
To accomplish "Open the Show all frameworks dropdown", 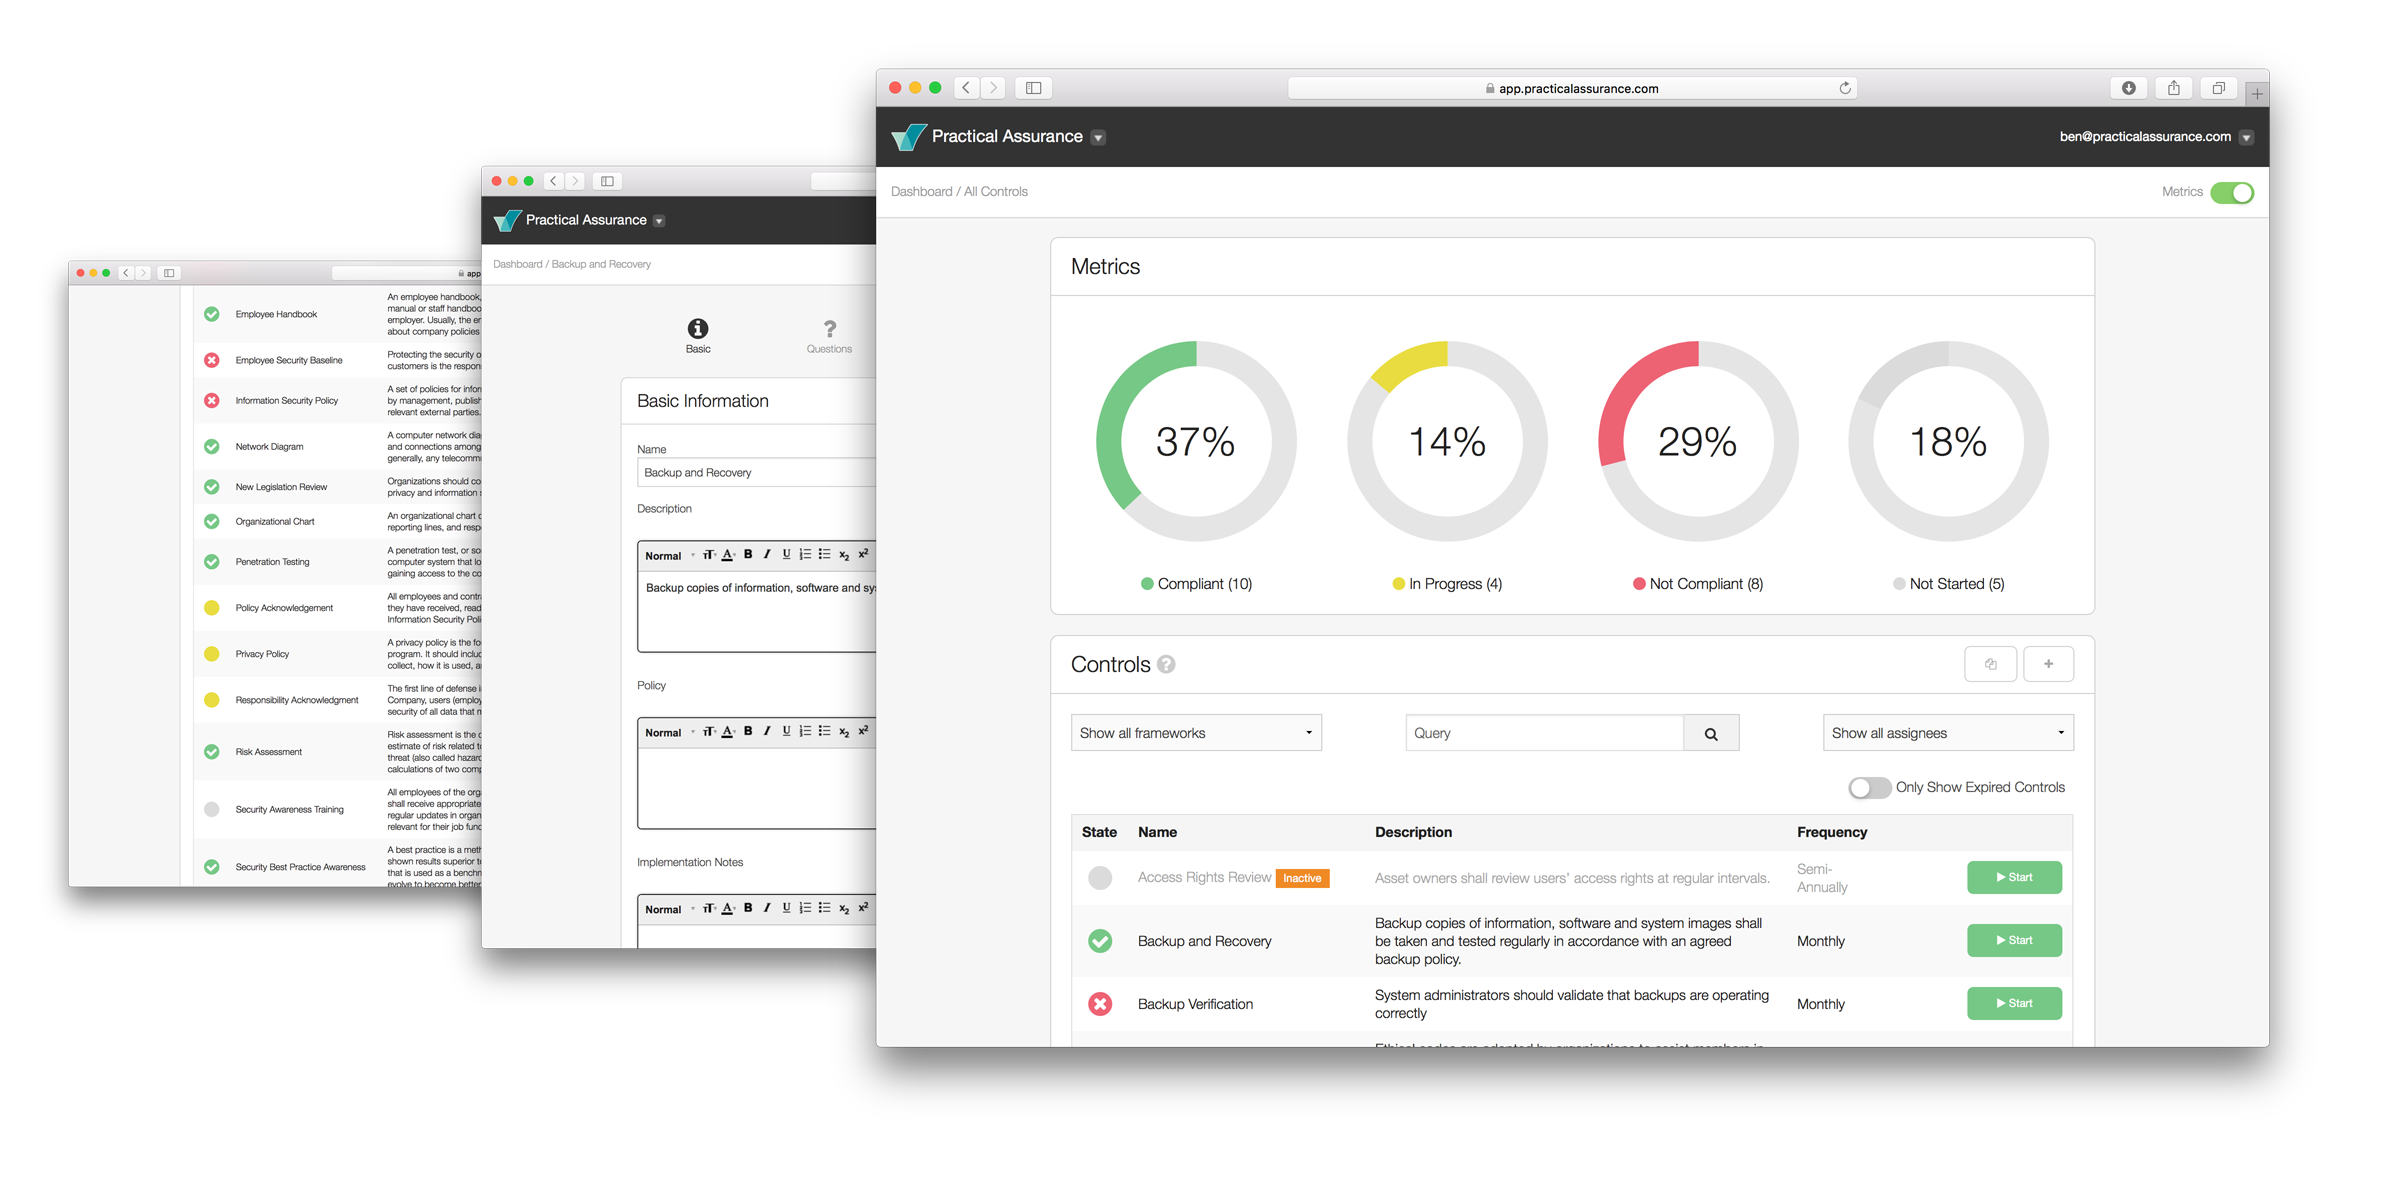I will pyautogui.click(x=1196, y=733).
